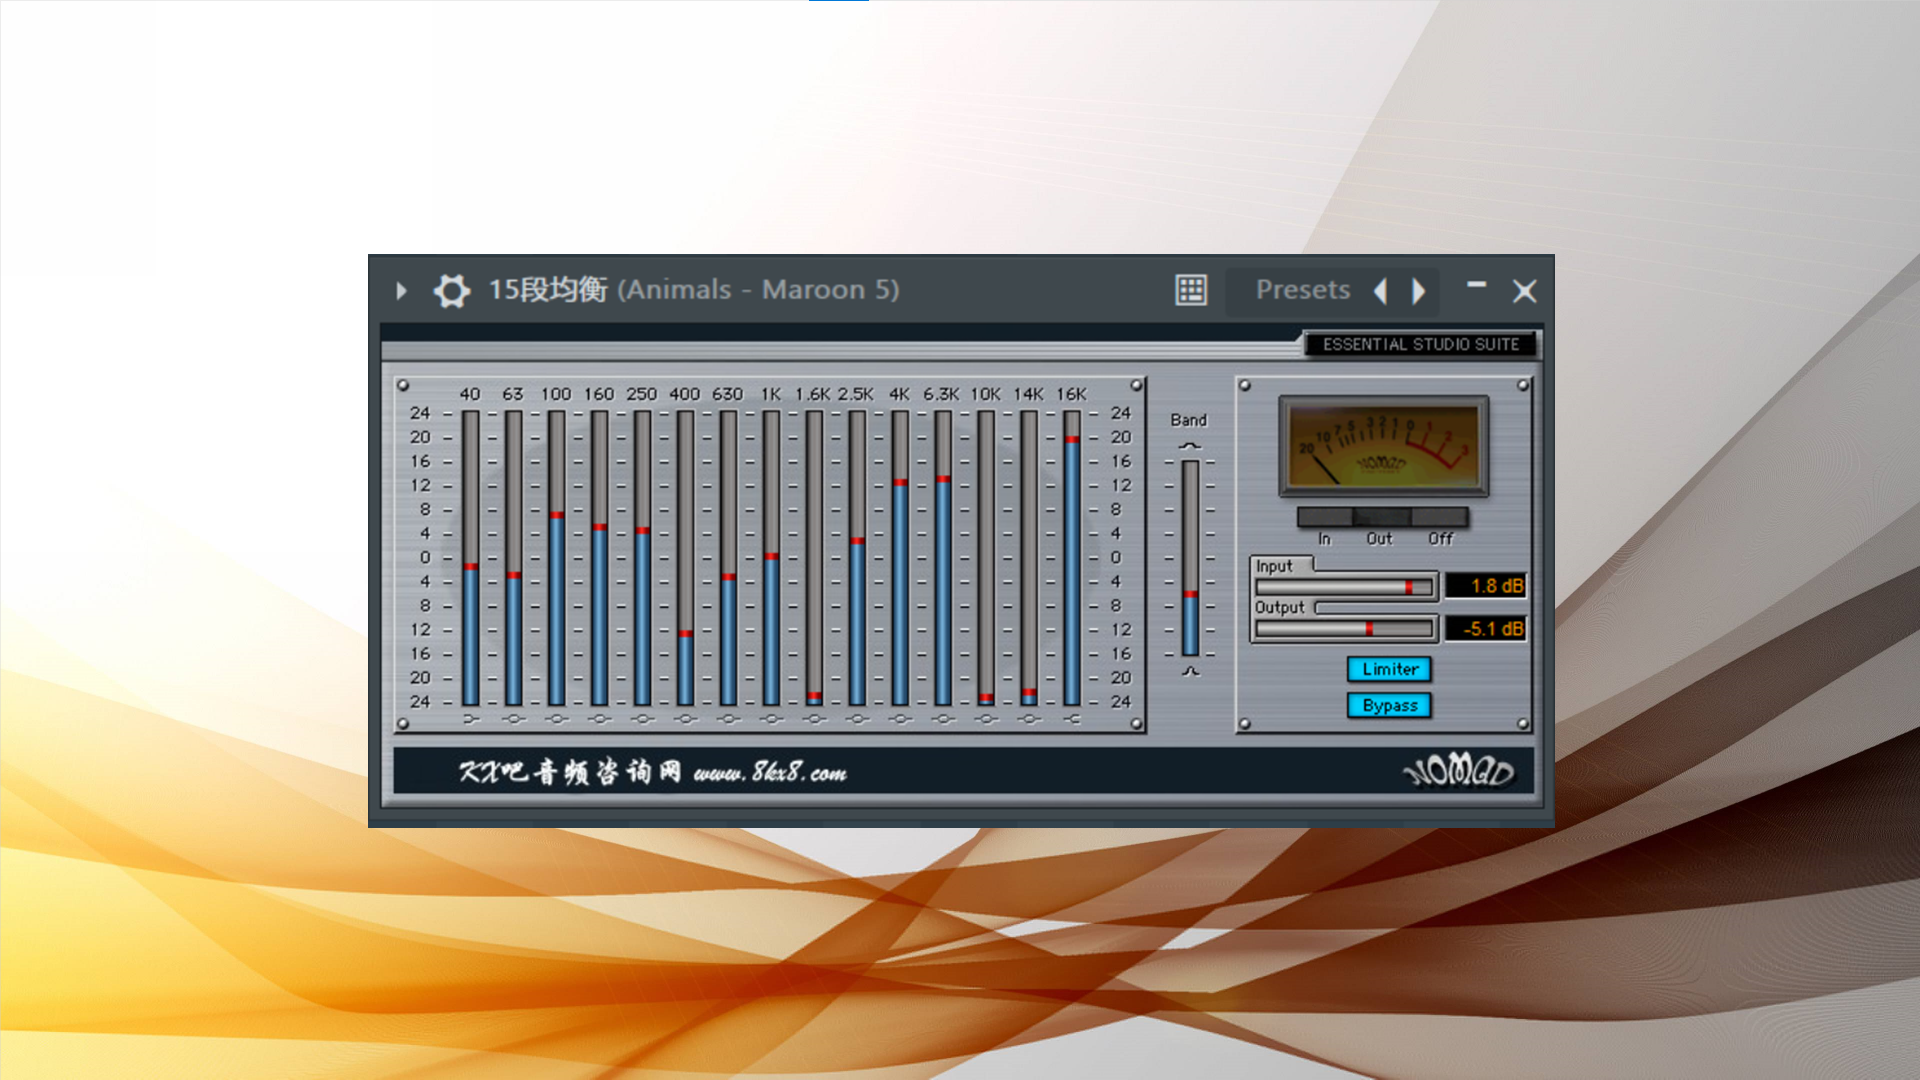Click the filter shape icon under 6.3K band
The image size is (1920, 1080).
point(944,718)
